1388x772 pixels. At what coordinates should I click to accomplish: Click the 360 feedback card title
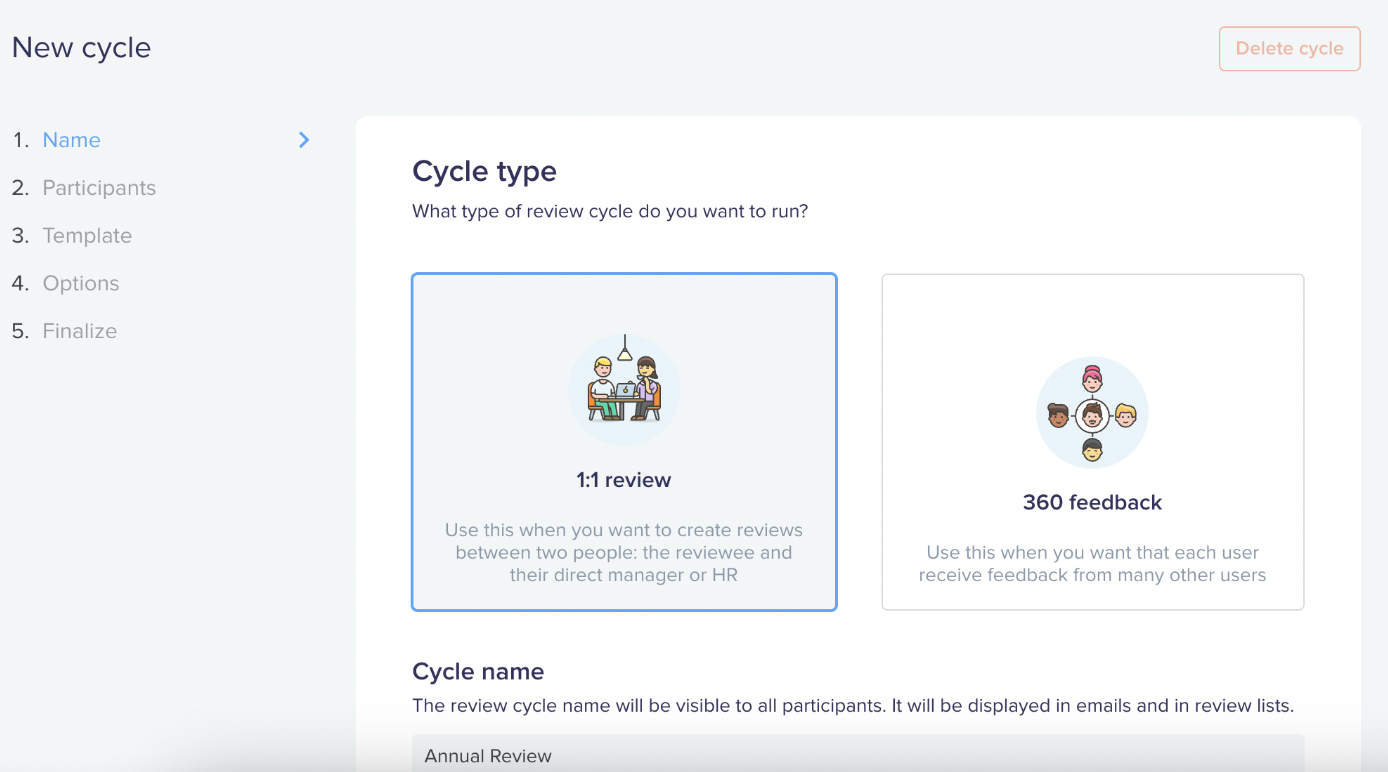1092,503
